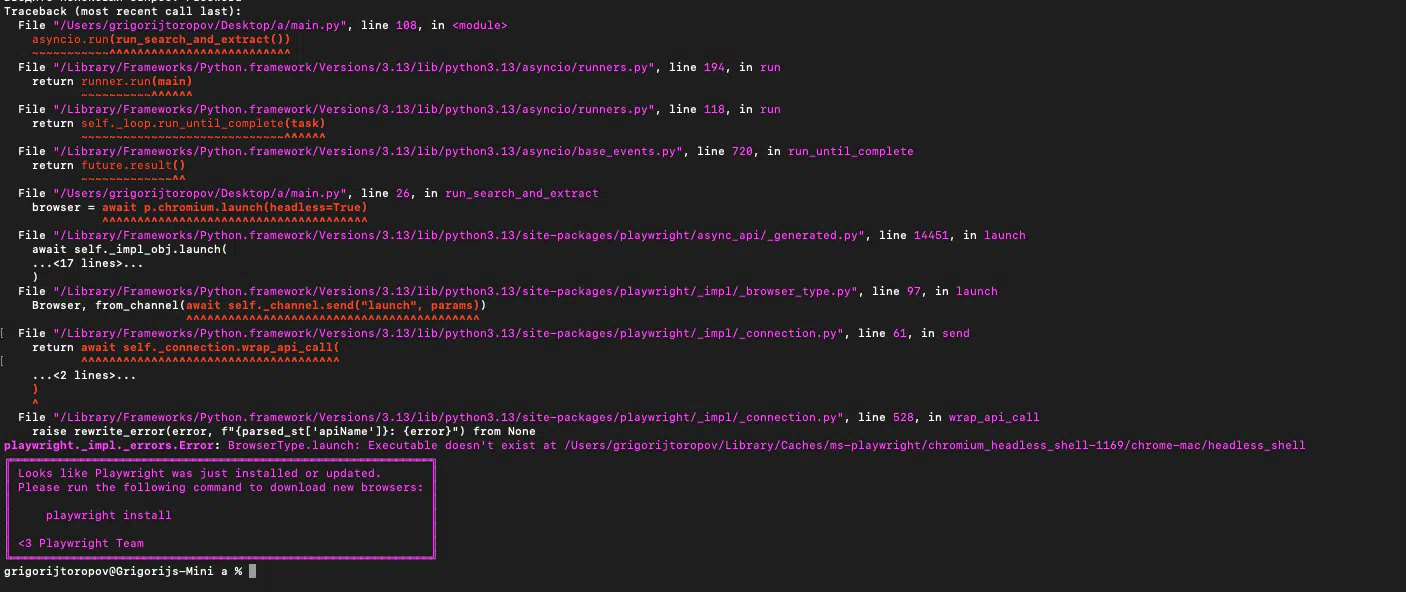Click the 'line 720' text
Screen dimensions: 1406x592
(725, 151)
